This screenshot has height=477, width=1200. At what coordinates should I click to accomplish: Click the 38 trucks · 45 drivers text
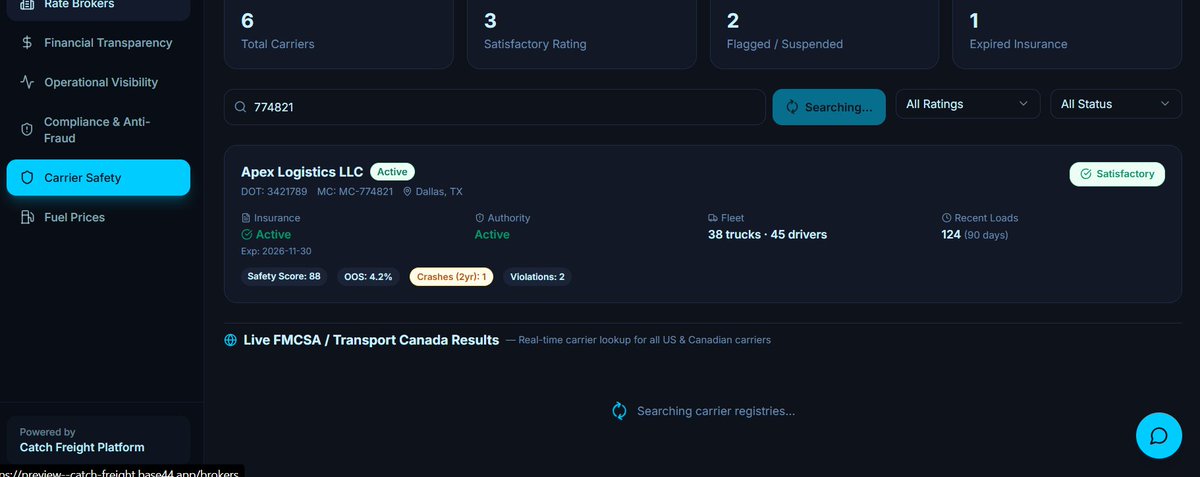767,235
